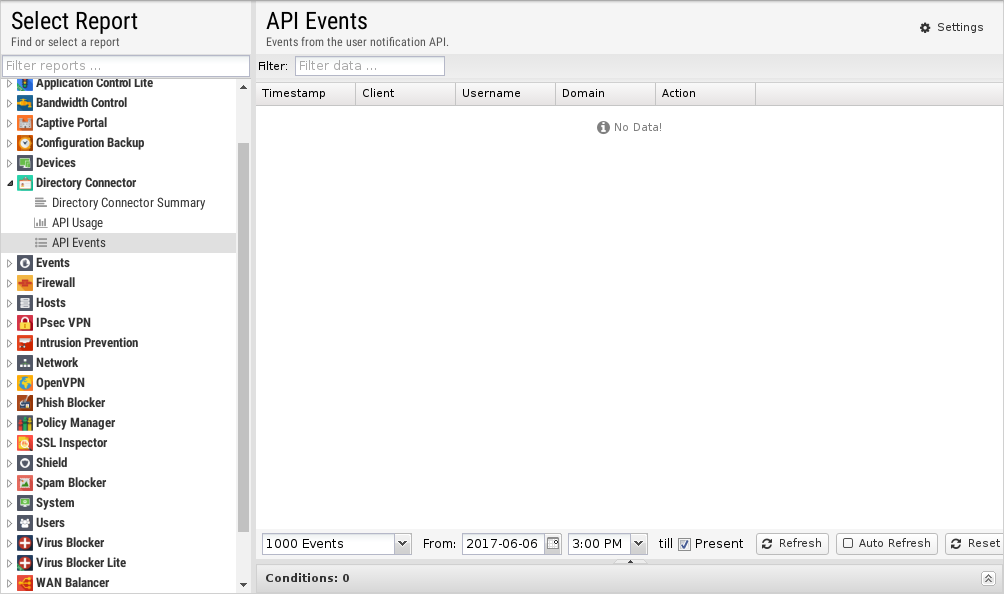The width and height of the screenshot is (1004, 594).
Task: Click the Reset button
Action: pyautogui.click(x=975, y=543)
